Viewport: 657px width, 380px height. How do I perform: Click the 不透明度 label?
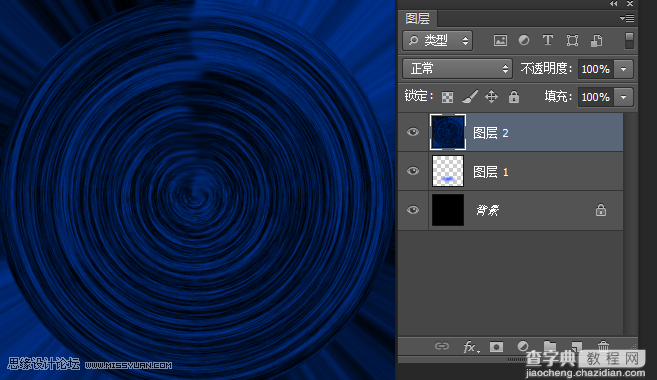click(546, 68)
